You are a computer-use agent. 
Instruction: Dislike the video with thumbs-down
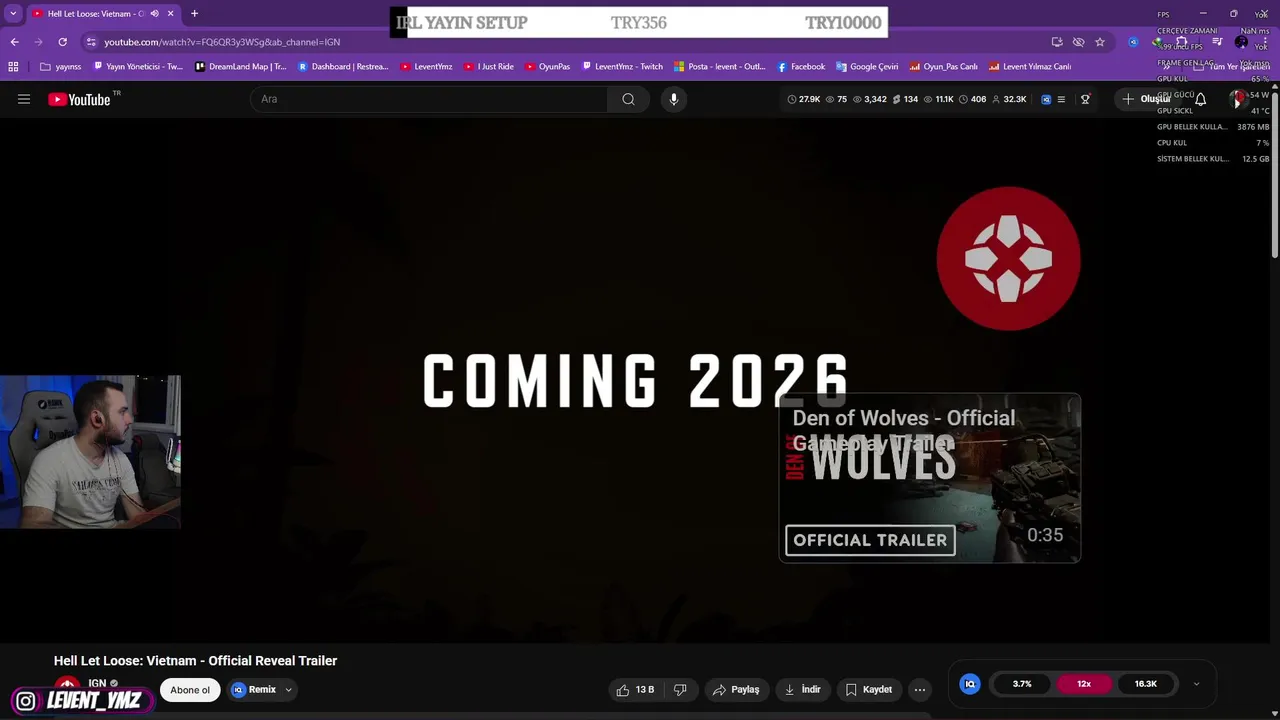(x=680, y=689)
